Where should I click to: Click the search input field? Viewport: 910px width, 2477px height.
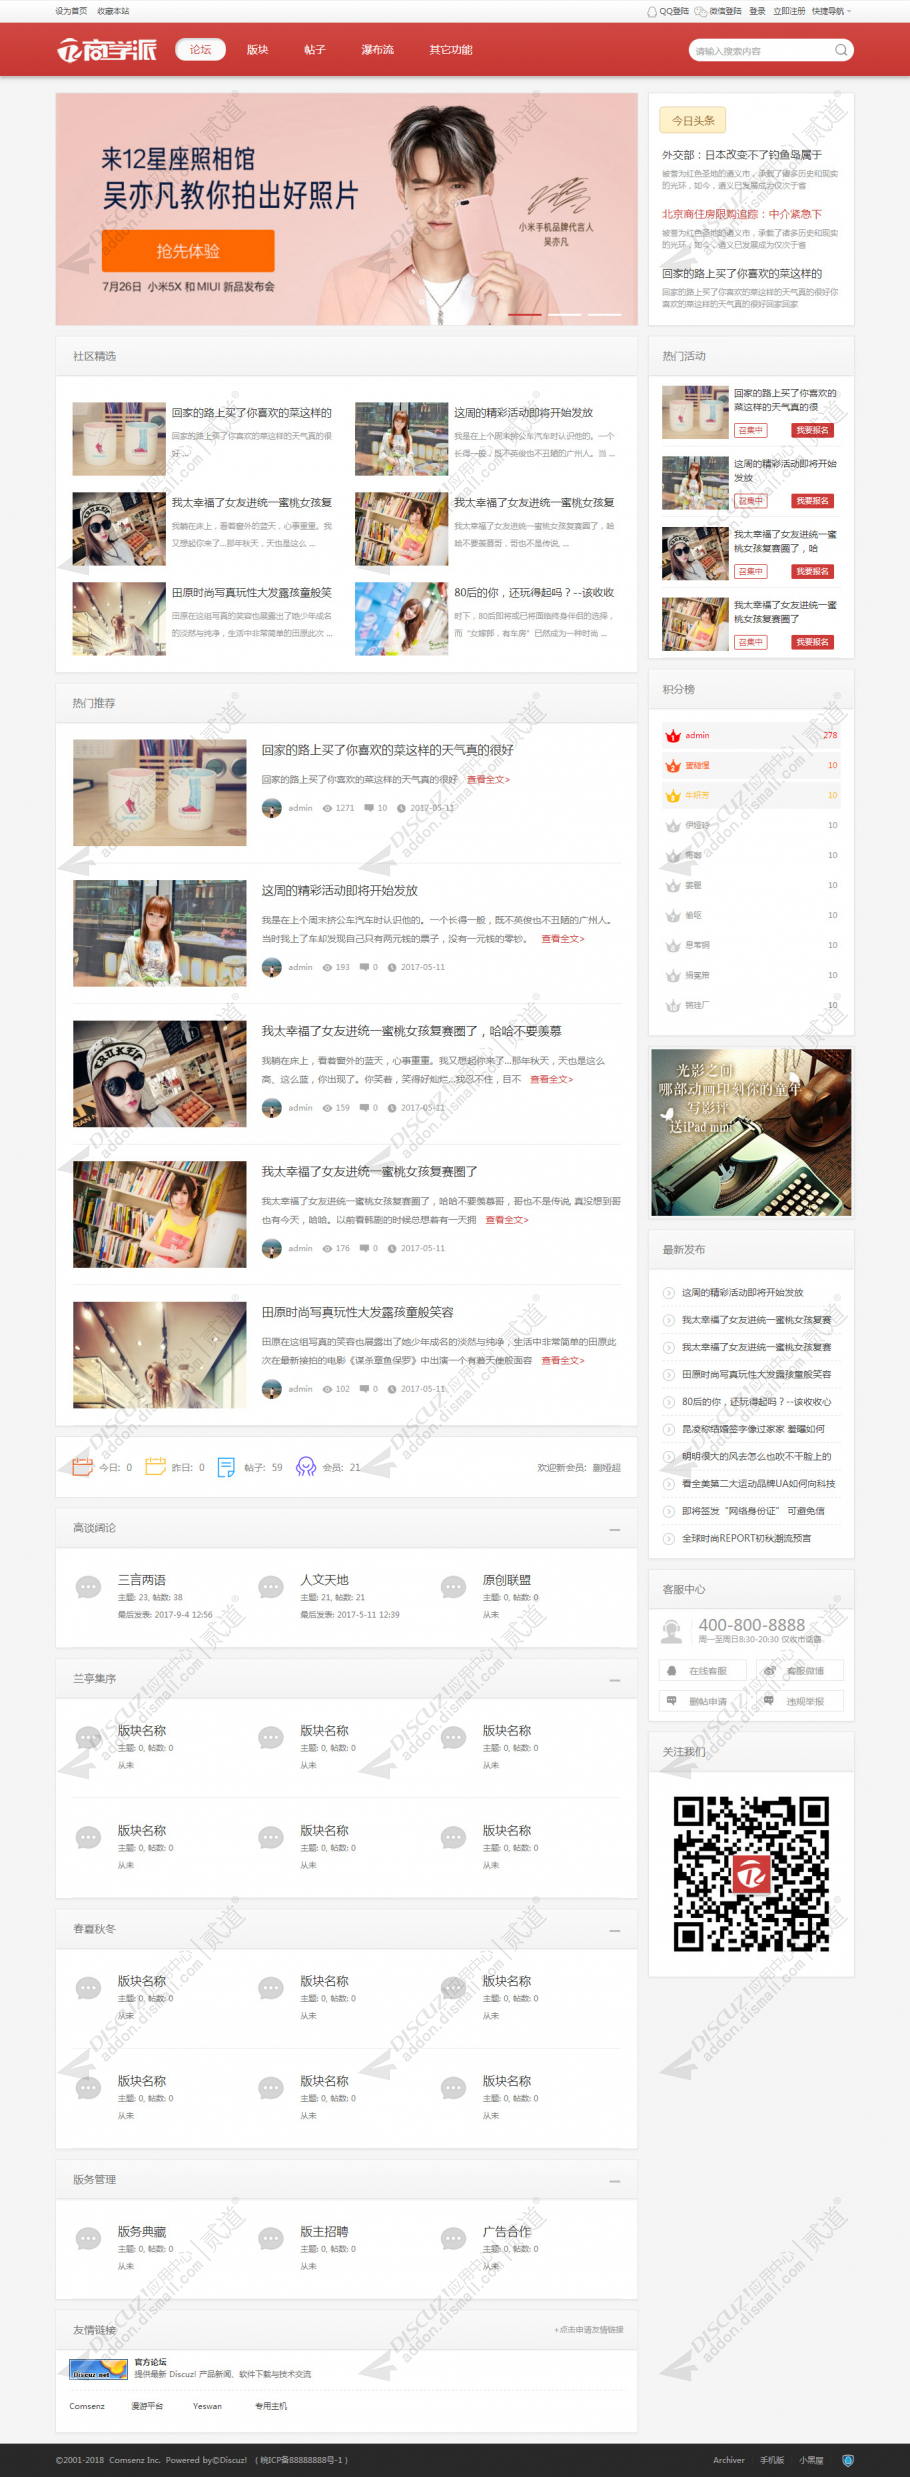762,50
